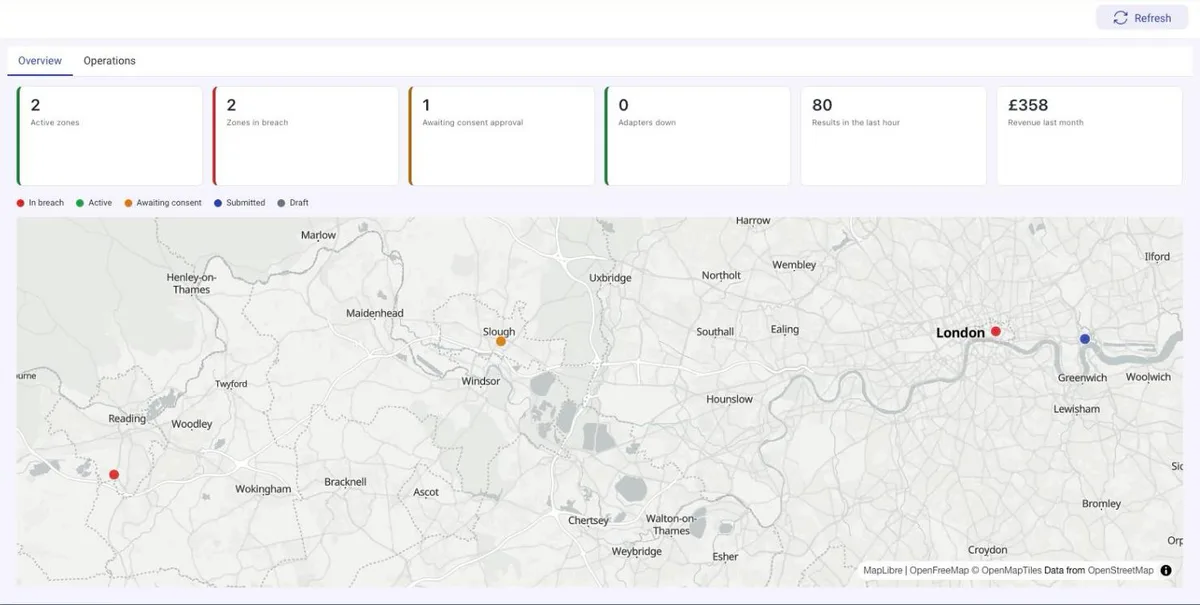Click the London label on the map
The width and height of the screenshot is (1200, 605).
960,333
